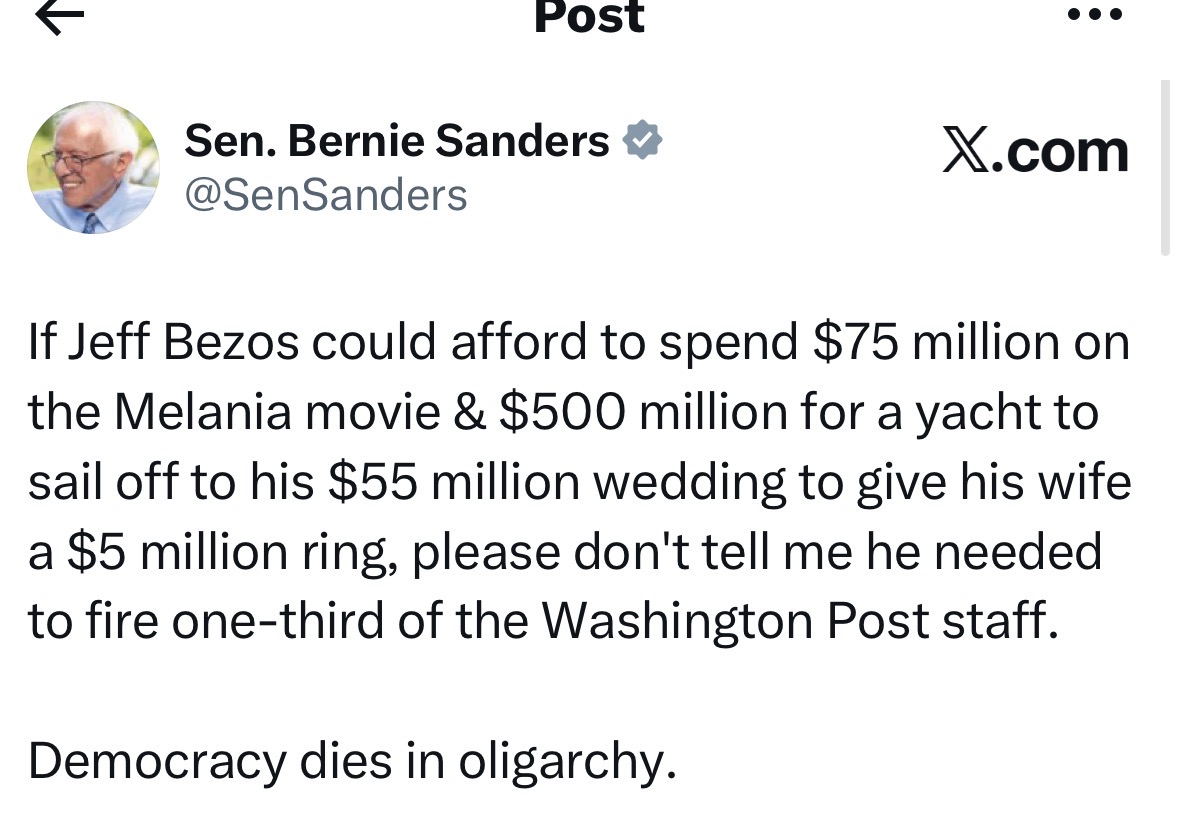1179x832 pixels.
Task: Go back using the left arrow
Action: (59, 16)
